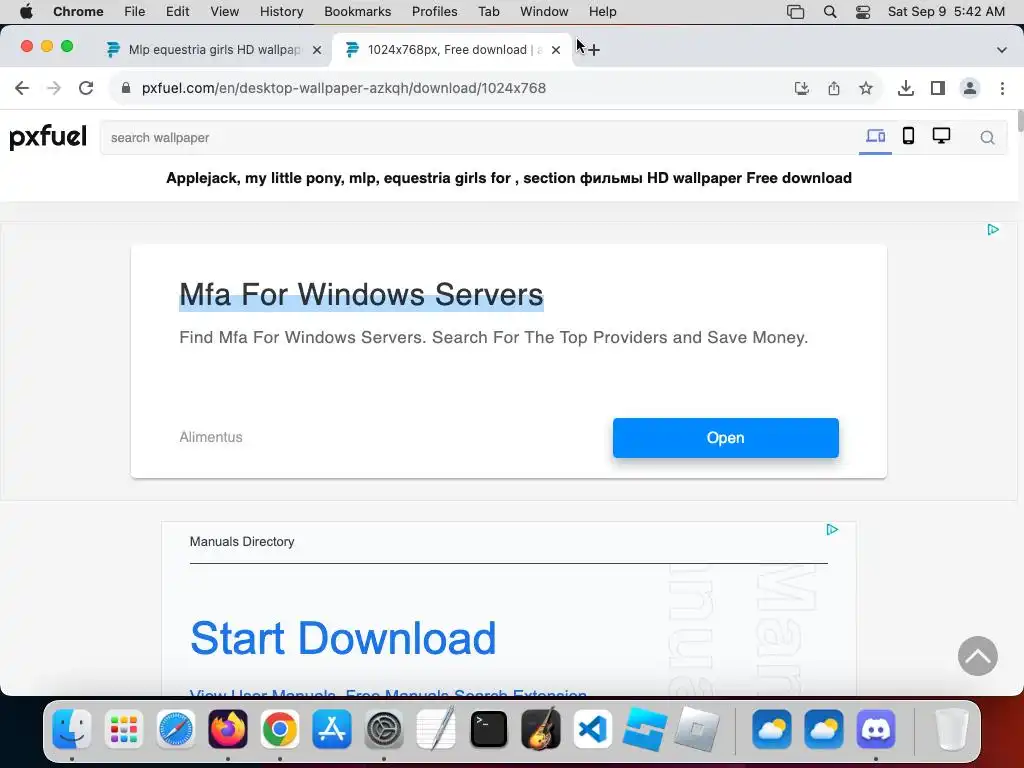Screen dimensions: 1024x768
Task: View site info via lock icon
Action: point(126,88)
